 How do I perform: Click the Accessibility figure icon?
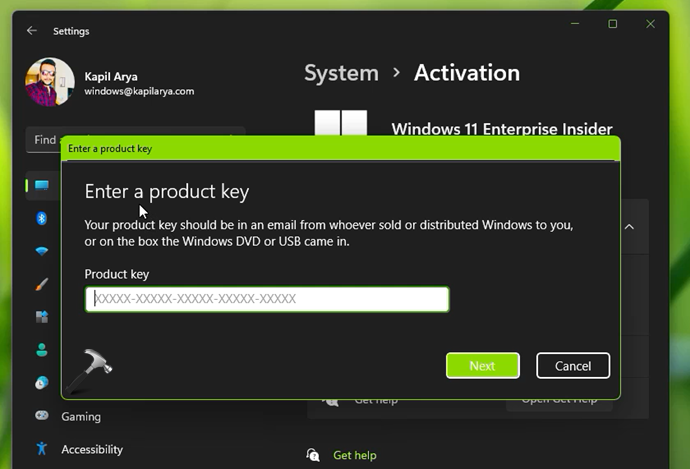[42, 449]
